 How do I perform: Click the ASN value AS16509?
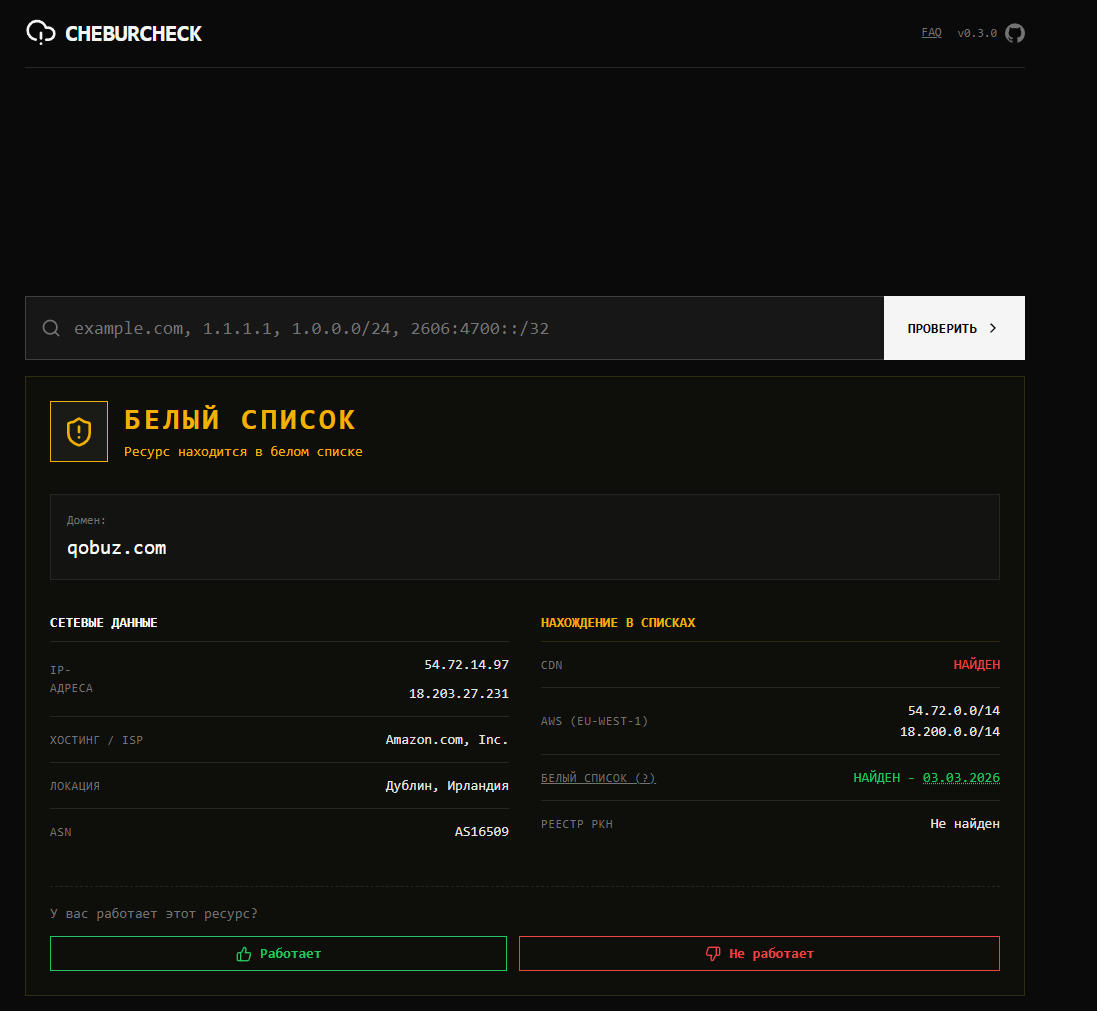click(481, 832)
